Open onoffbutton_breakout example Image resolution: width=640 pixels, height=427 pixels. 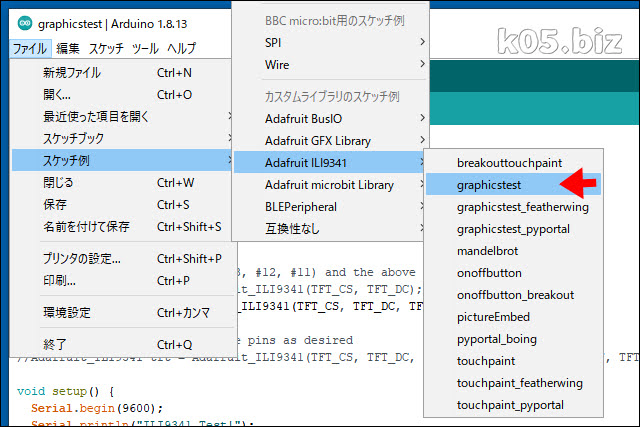click(513, 295)
